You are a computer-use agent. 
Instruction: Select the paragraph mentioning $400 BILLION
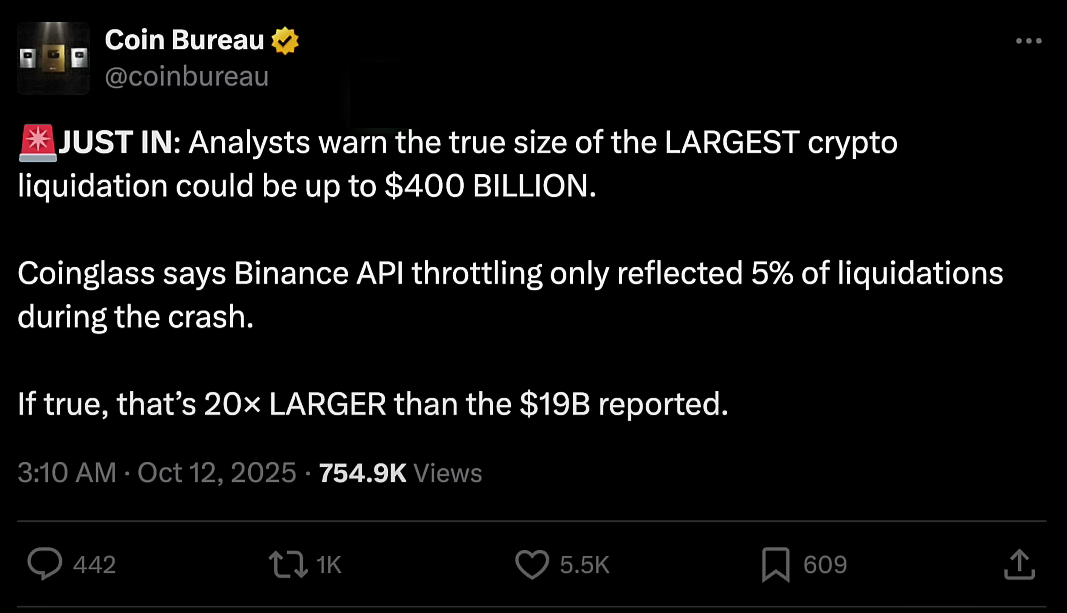pyautogui.click(x=450, y=164)
